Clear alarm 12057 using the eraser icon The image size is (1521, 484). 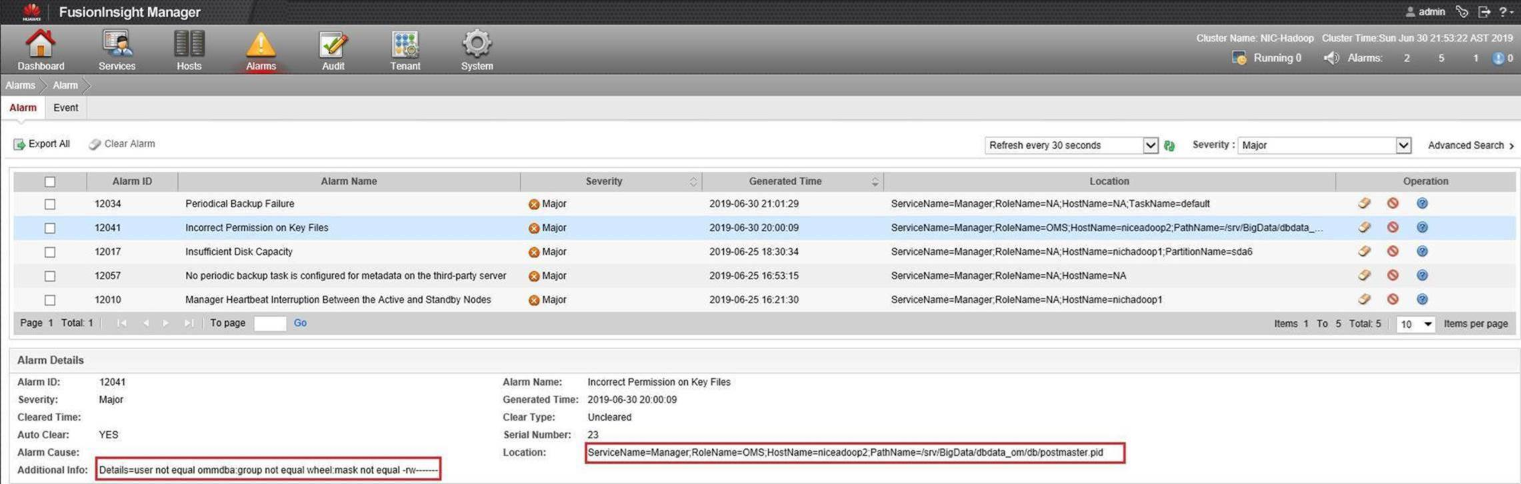coord(1364,275)
